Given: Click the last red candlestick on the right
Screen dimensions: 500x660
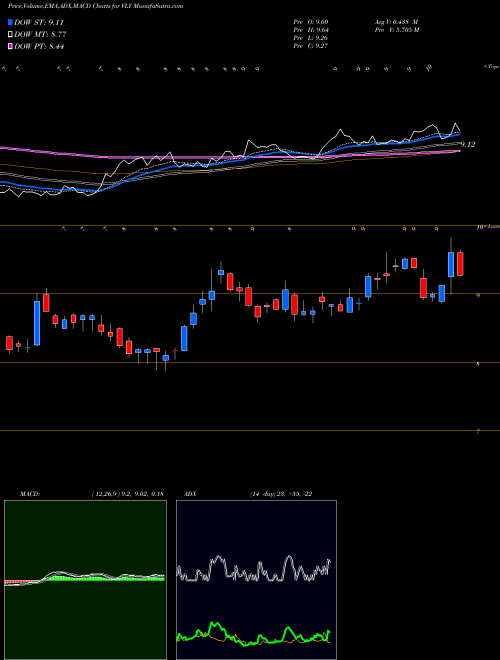Looking at the screenshot, I should tap(460, 264).
